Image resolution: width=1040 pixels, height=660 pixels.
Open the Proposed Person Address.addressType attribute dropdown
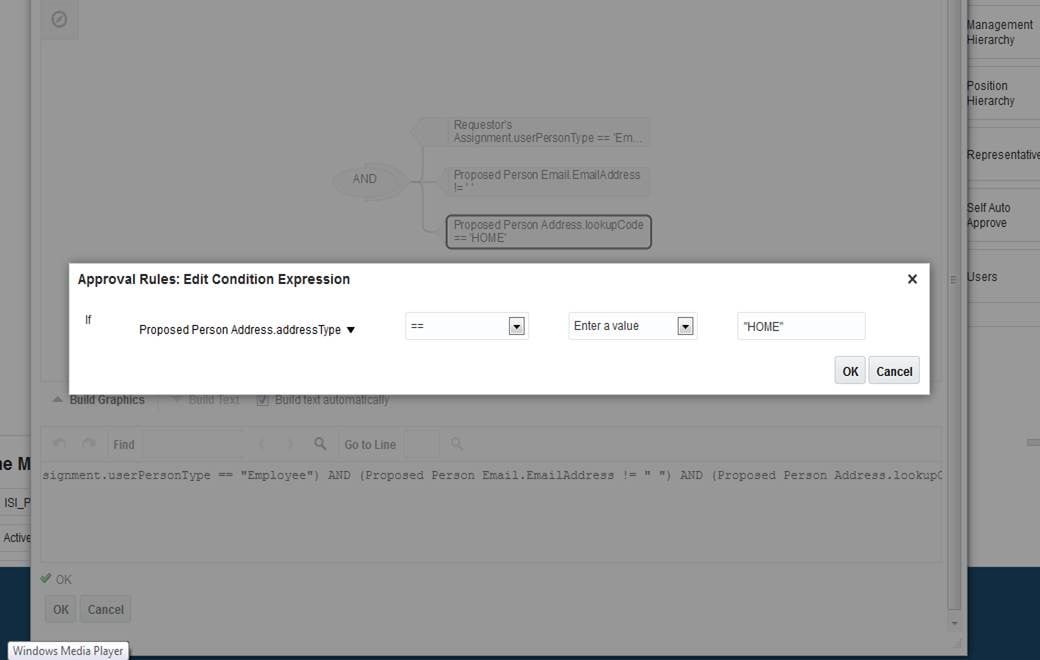pos(350,330)
